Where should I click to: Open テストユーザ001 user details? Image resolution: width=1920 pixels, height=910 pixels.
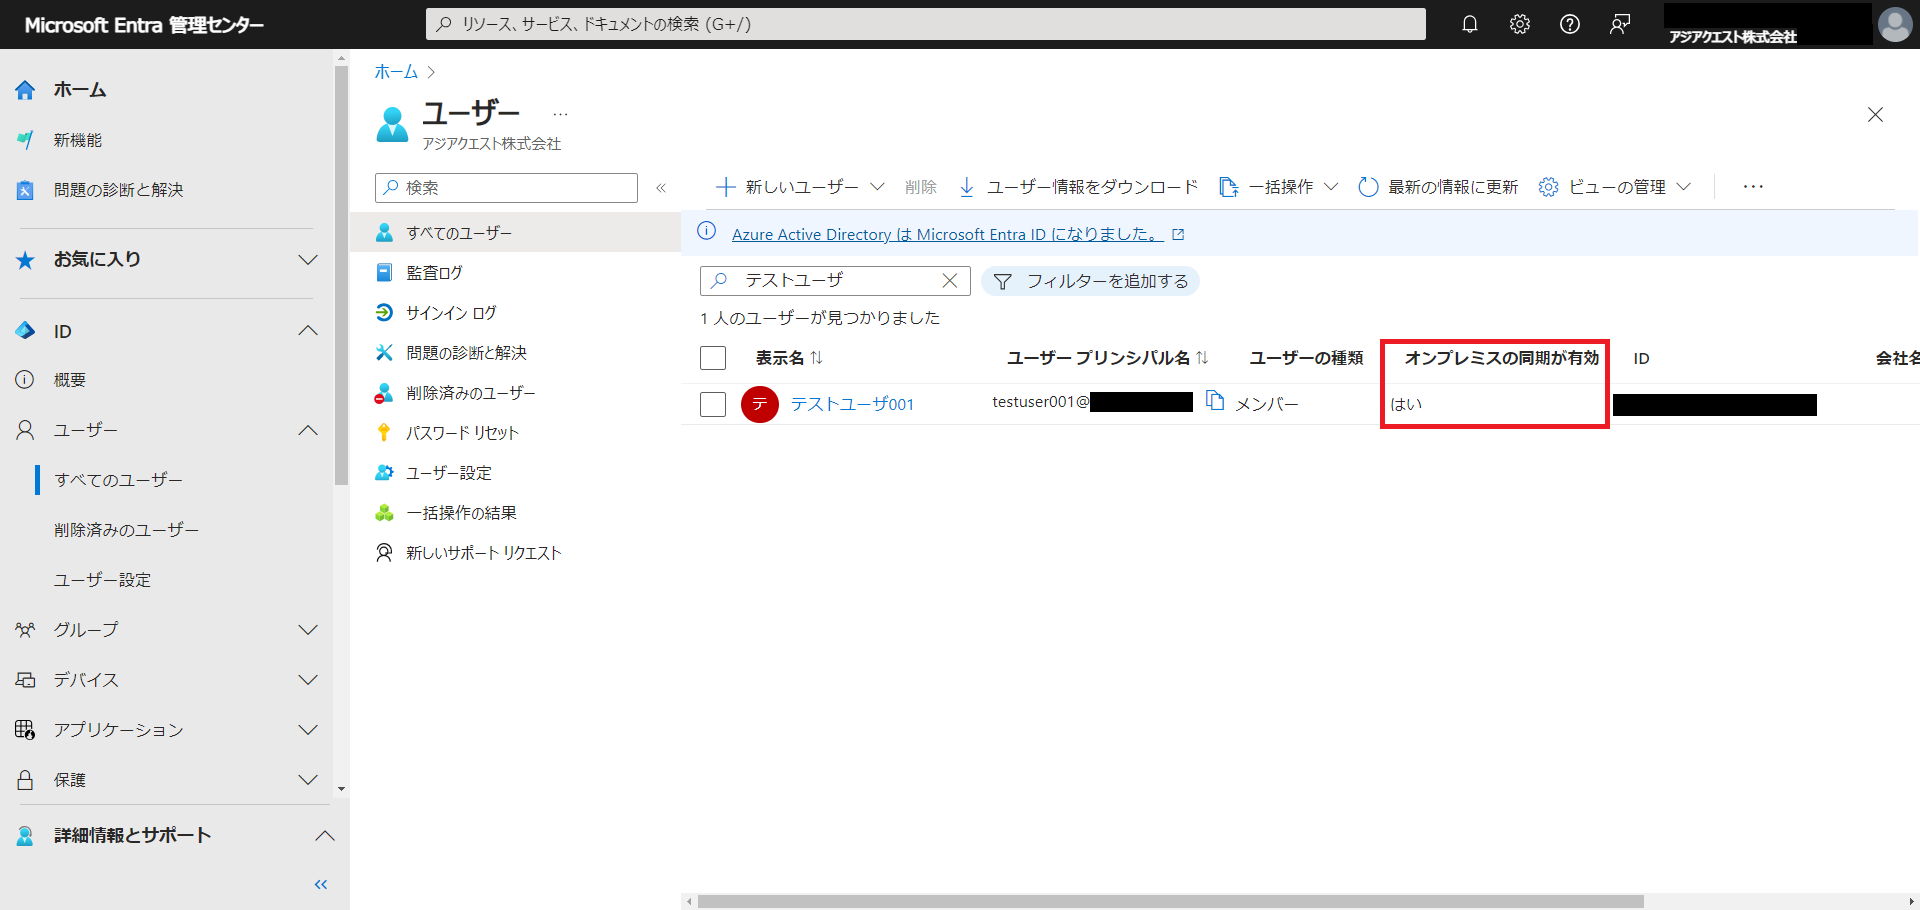pos(851,404)
